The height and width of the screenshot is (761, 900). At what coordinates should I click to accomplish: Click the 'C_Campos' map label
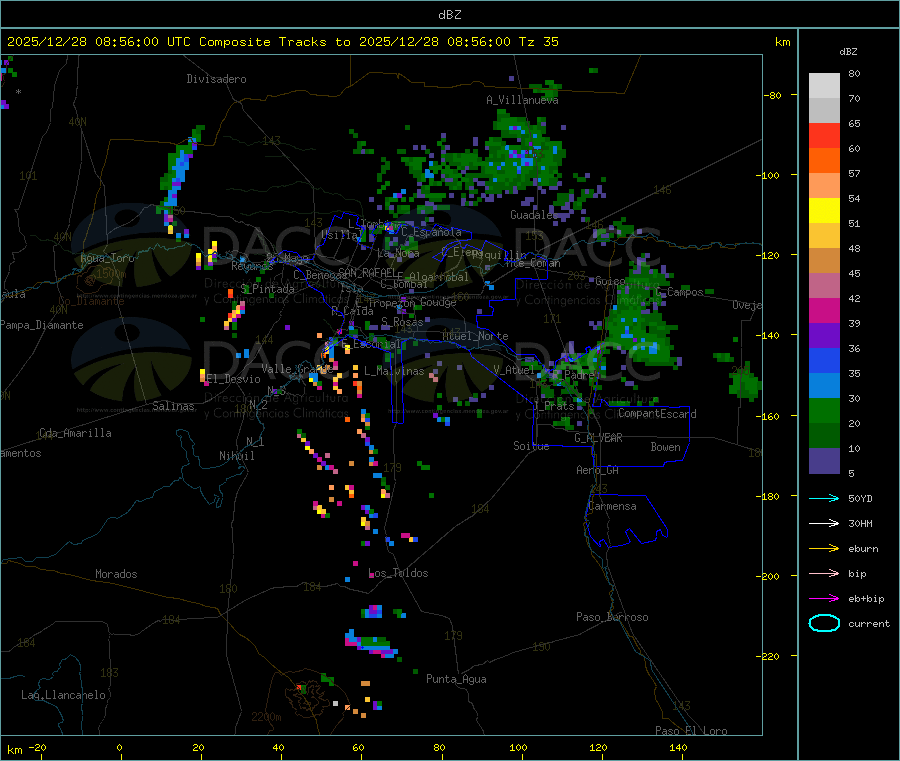click(x=680, y=292)
